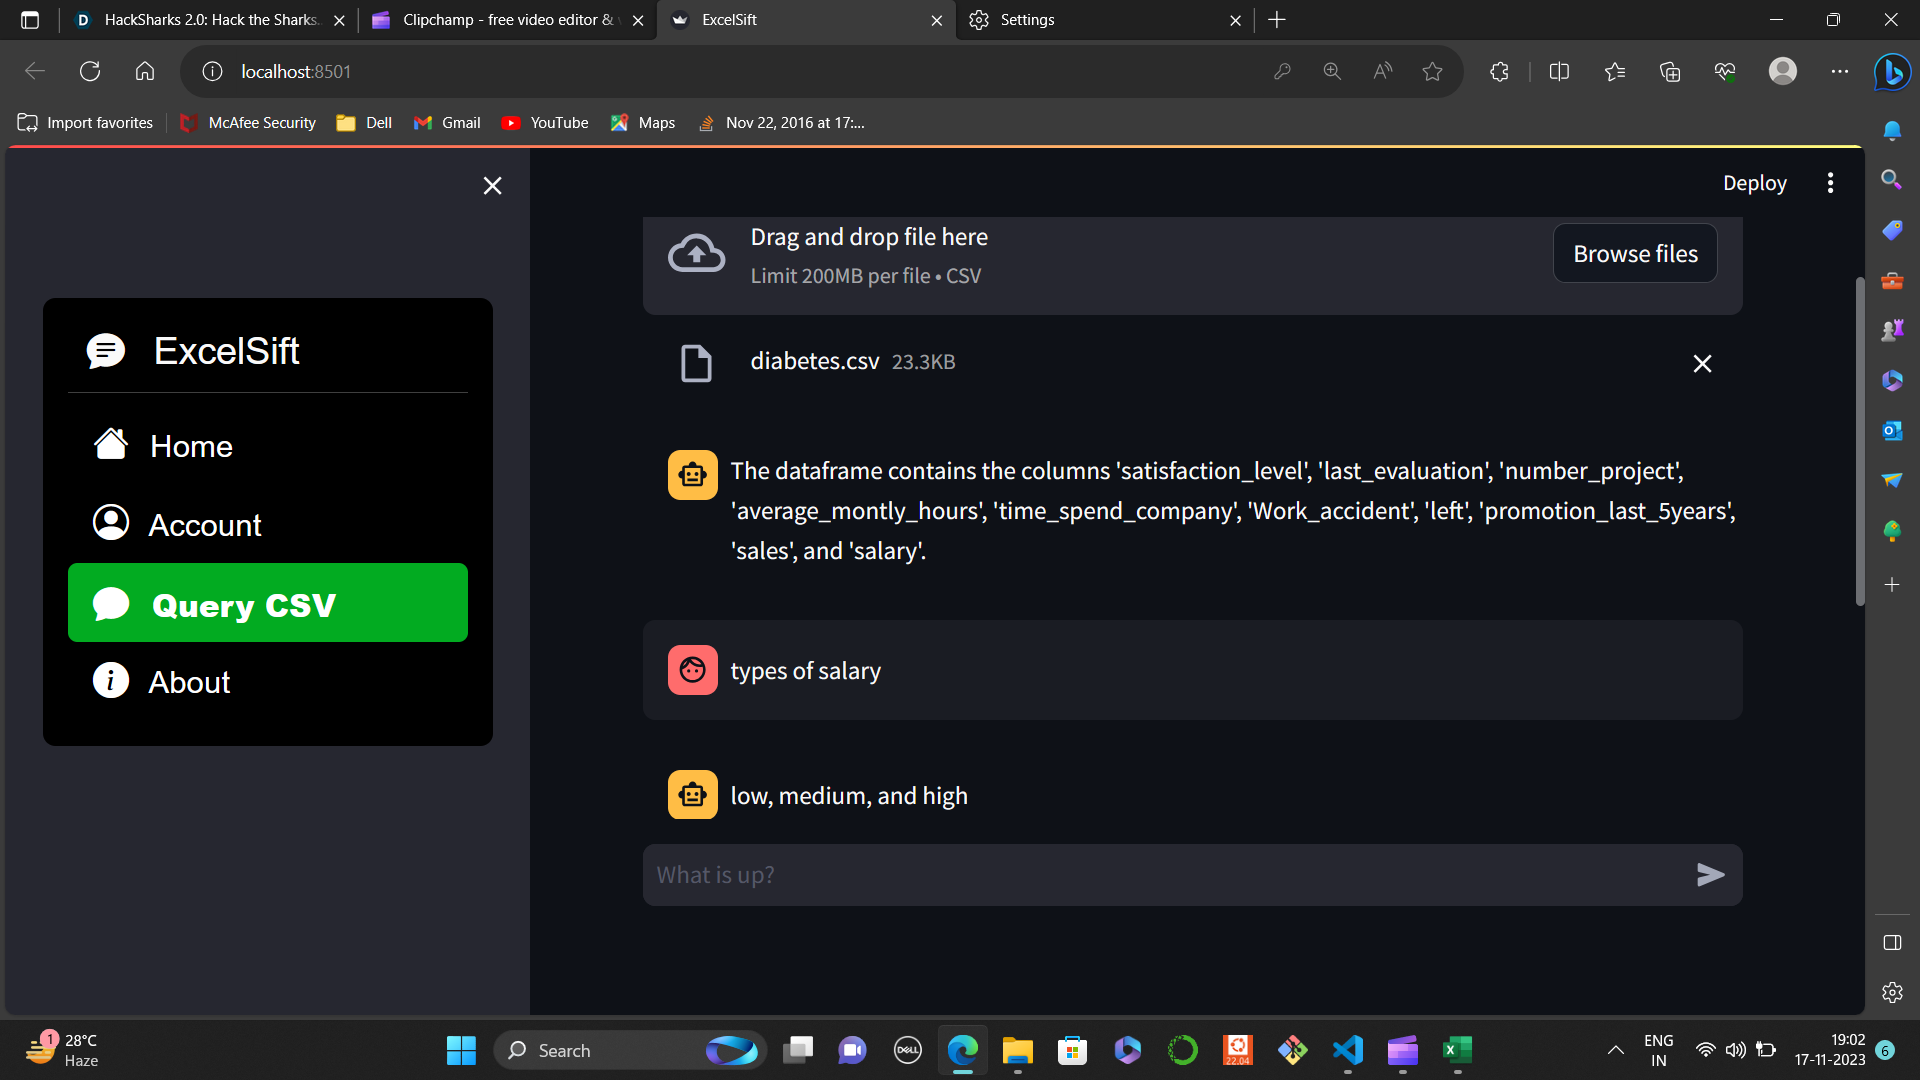
Task: Switch to the Clipchamp browser tab
Action: [505, 20]
